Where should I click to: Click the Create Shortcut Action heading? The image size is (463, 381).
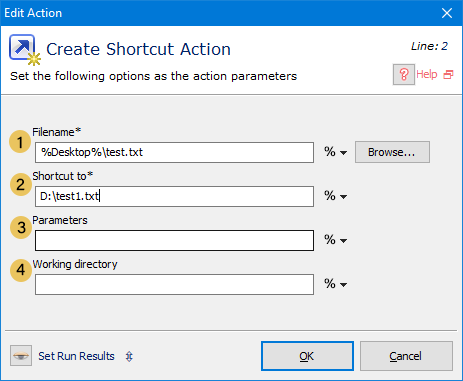(x=138, y=49)
